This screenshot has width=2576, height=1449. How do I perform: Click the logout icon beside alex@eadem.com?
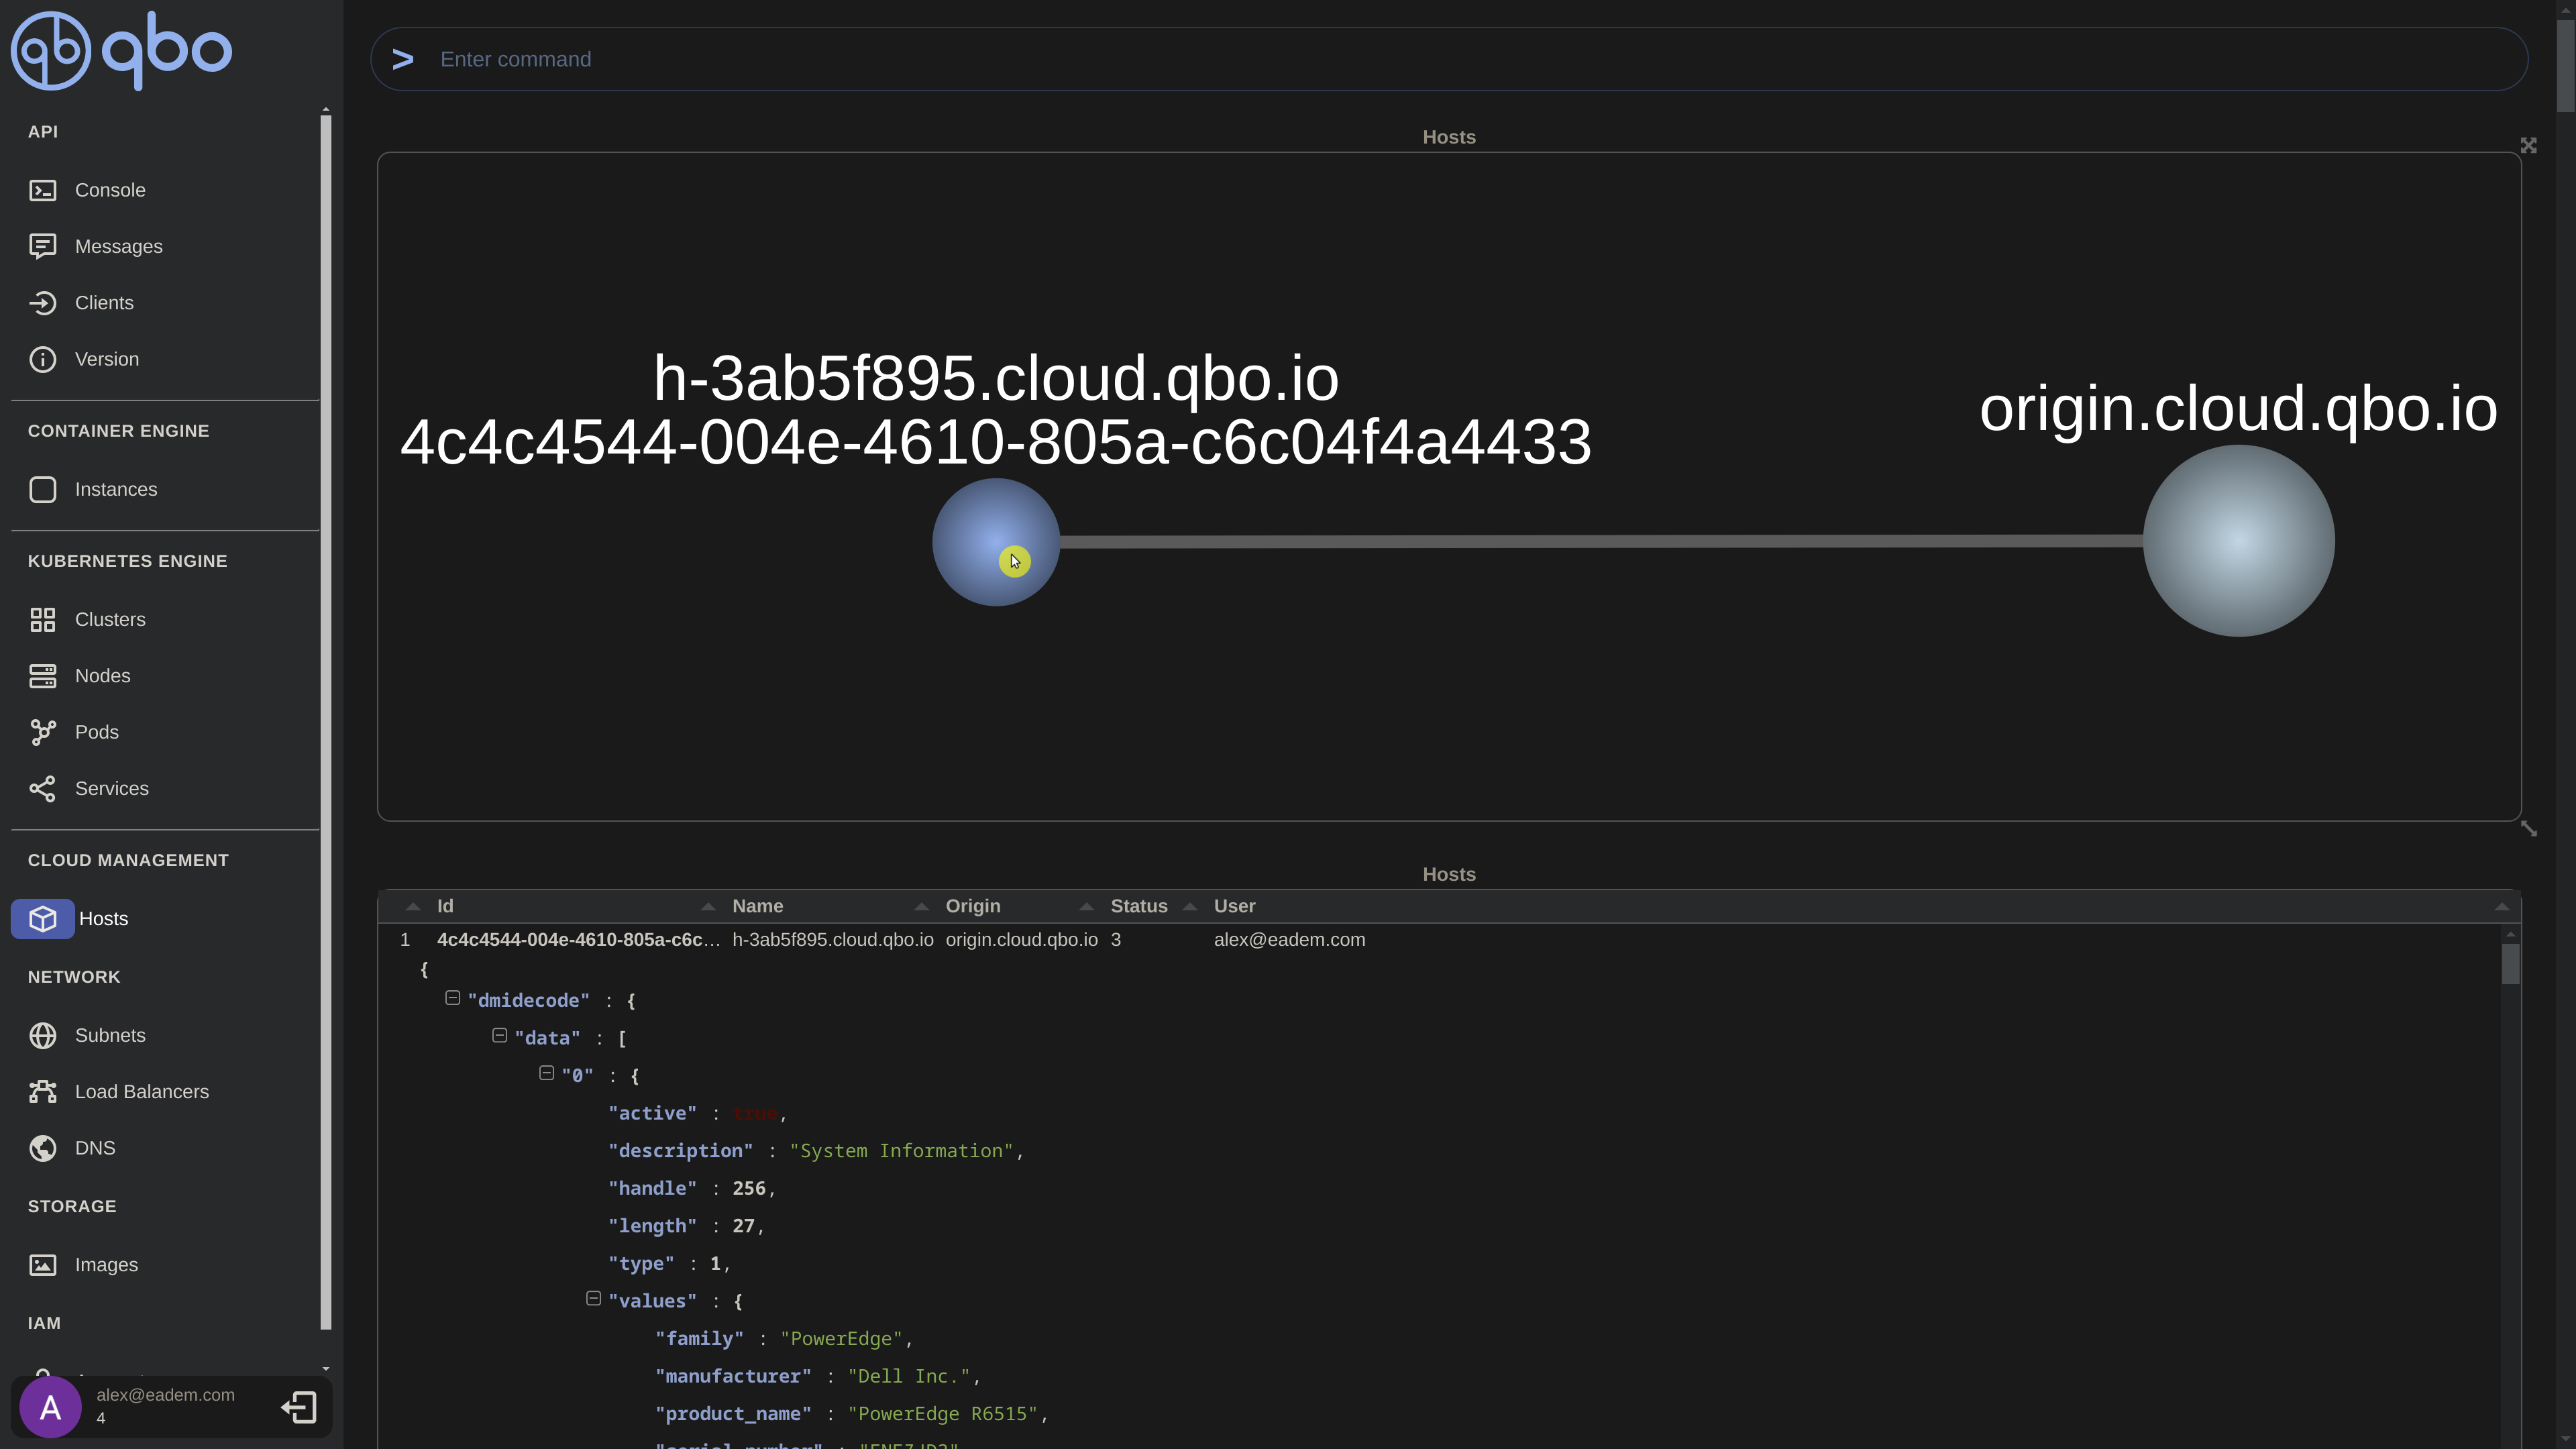299,1407
